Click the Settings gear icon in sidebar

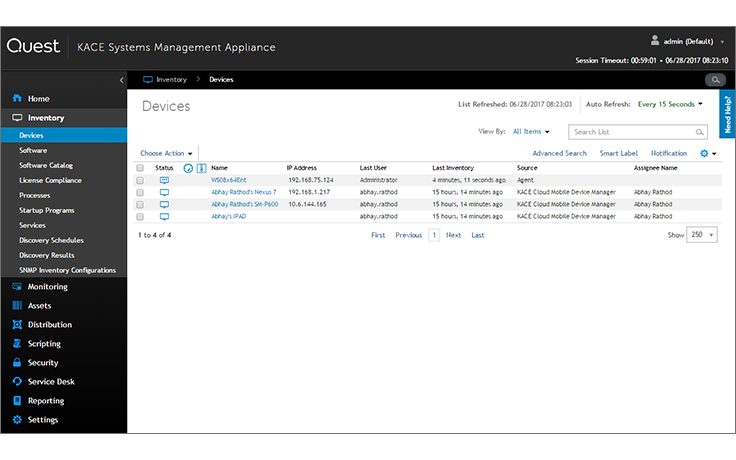pos(17,420)
